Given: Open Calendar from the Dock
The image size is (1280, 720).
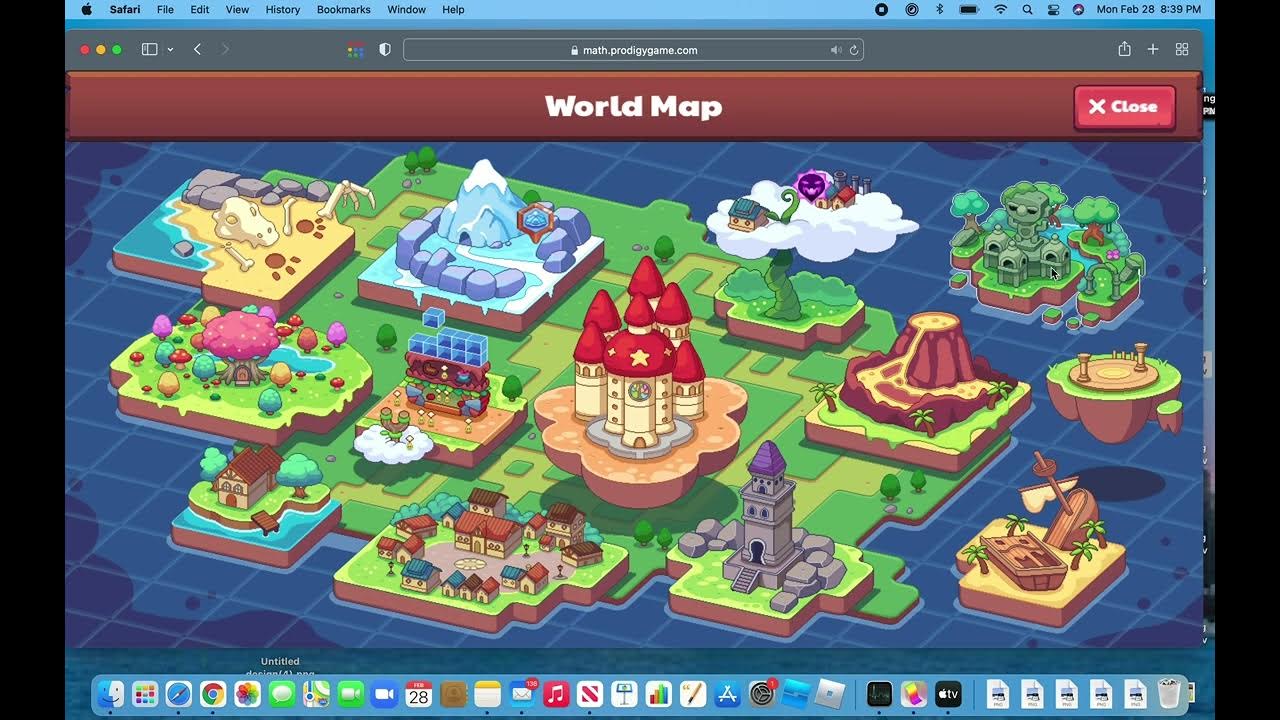Looking at the screenshot, I should pyautogui.click(x=418, y=694).
